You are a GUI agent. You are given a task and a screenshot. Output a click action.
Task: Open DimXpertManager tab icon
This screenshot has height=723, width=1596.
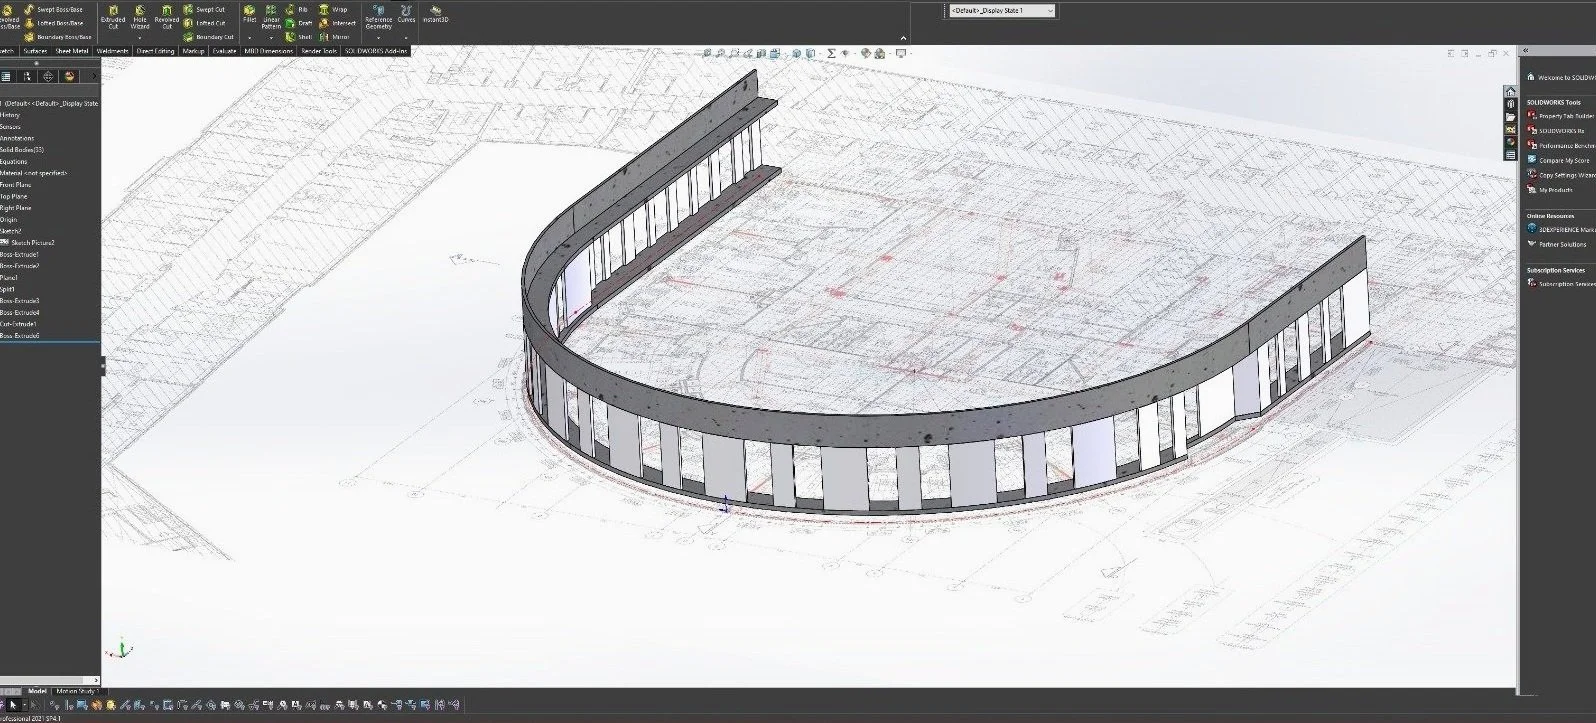point(48,76)
